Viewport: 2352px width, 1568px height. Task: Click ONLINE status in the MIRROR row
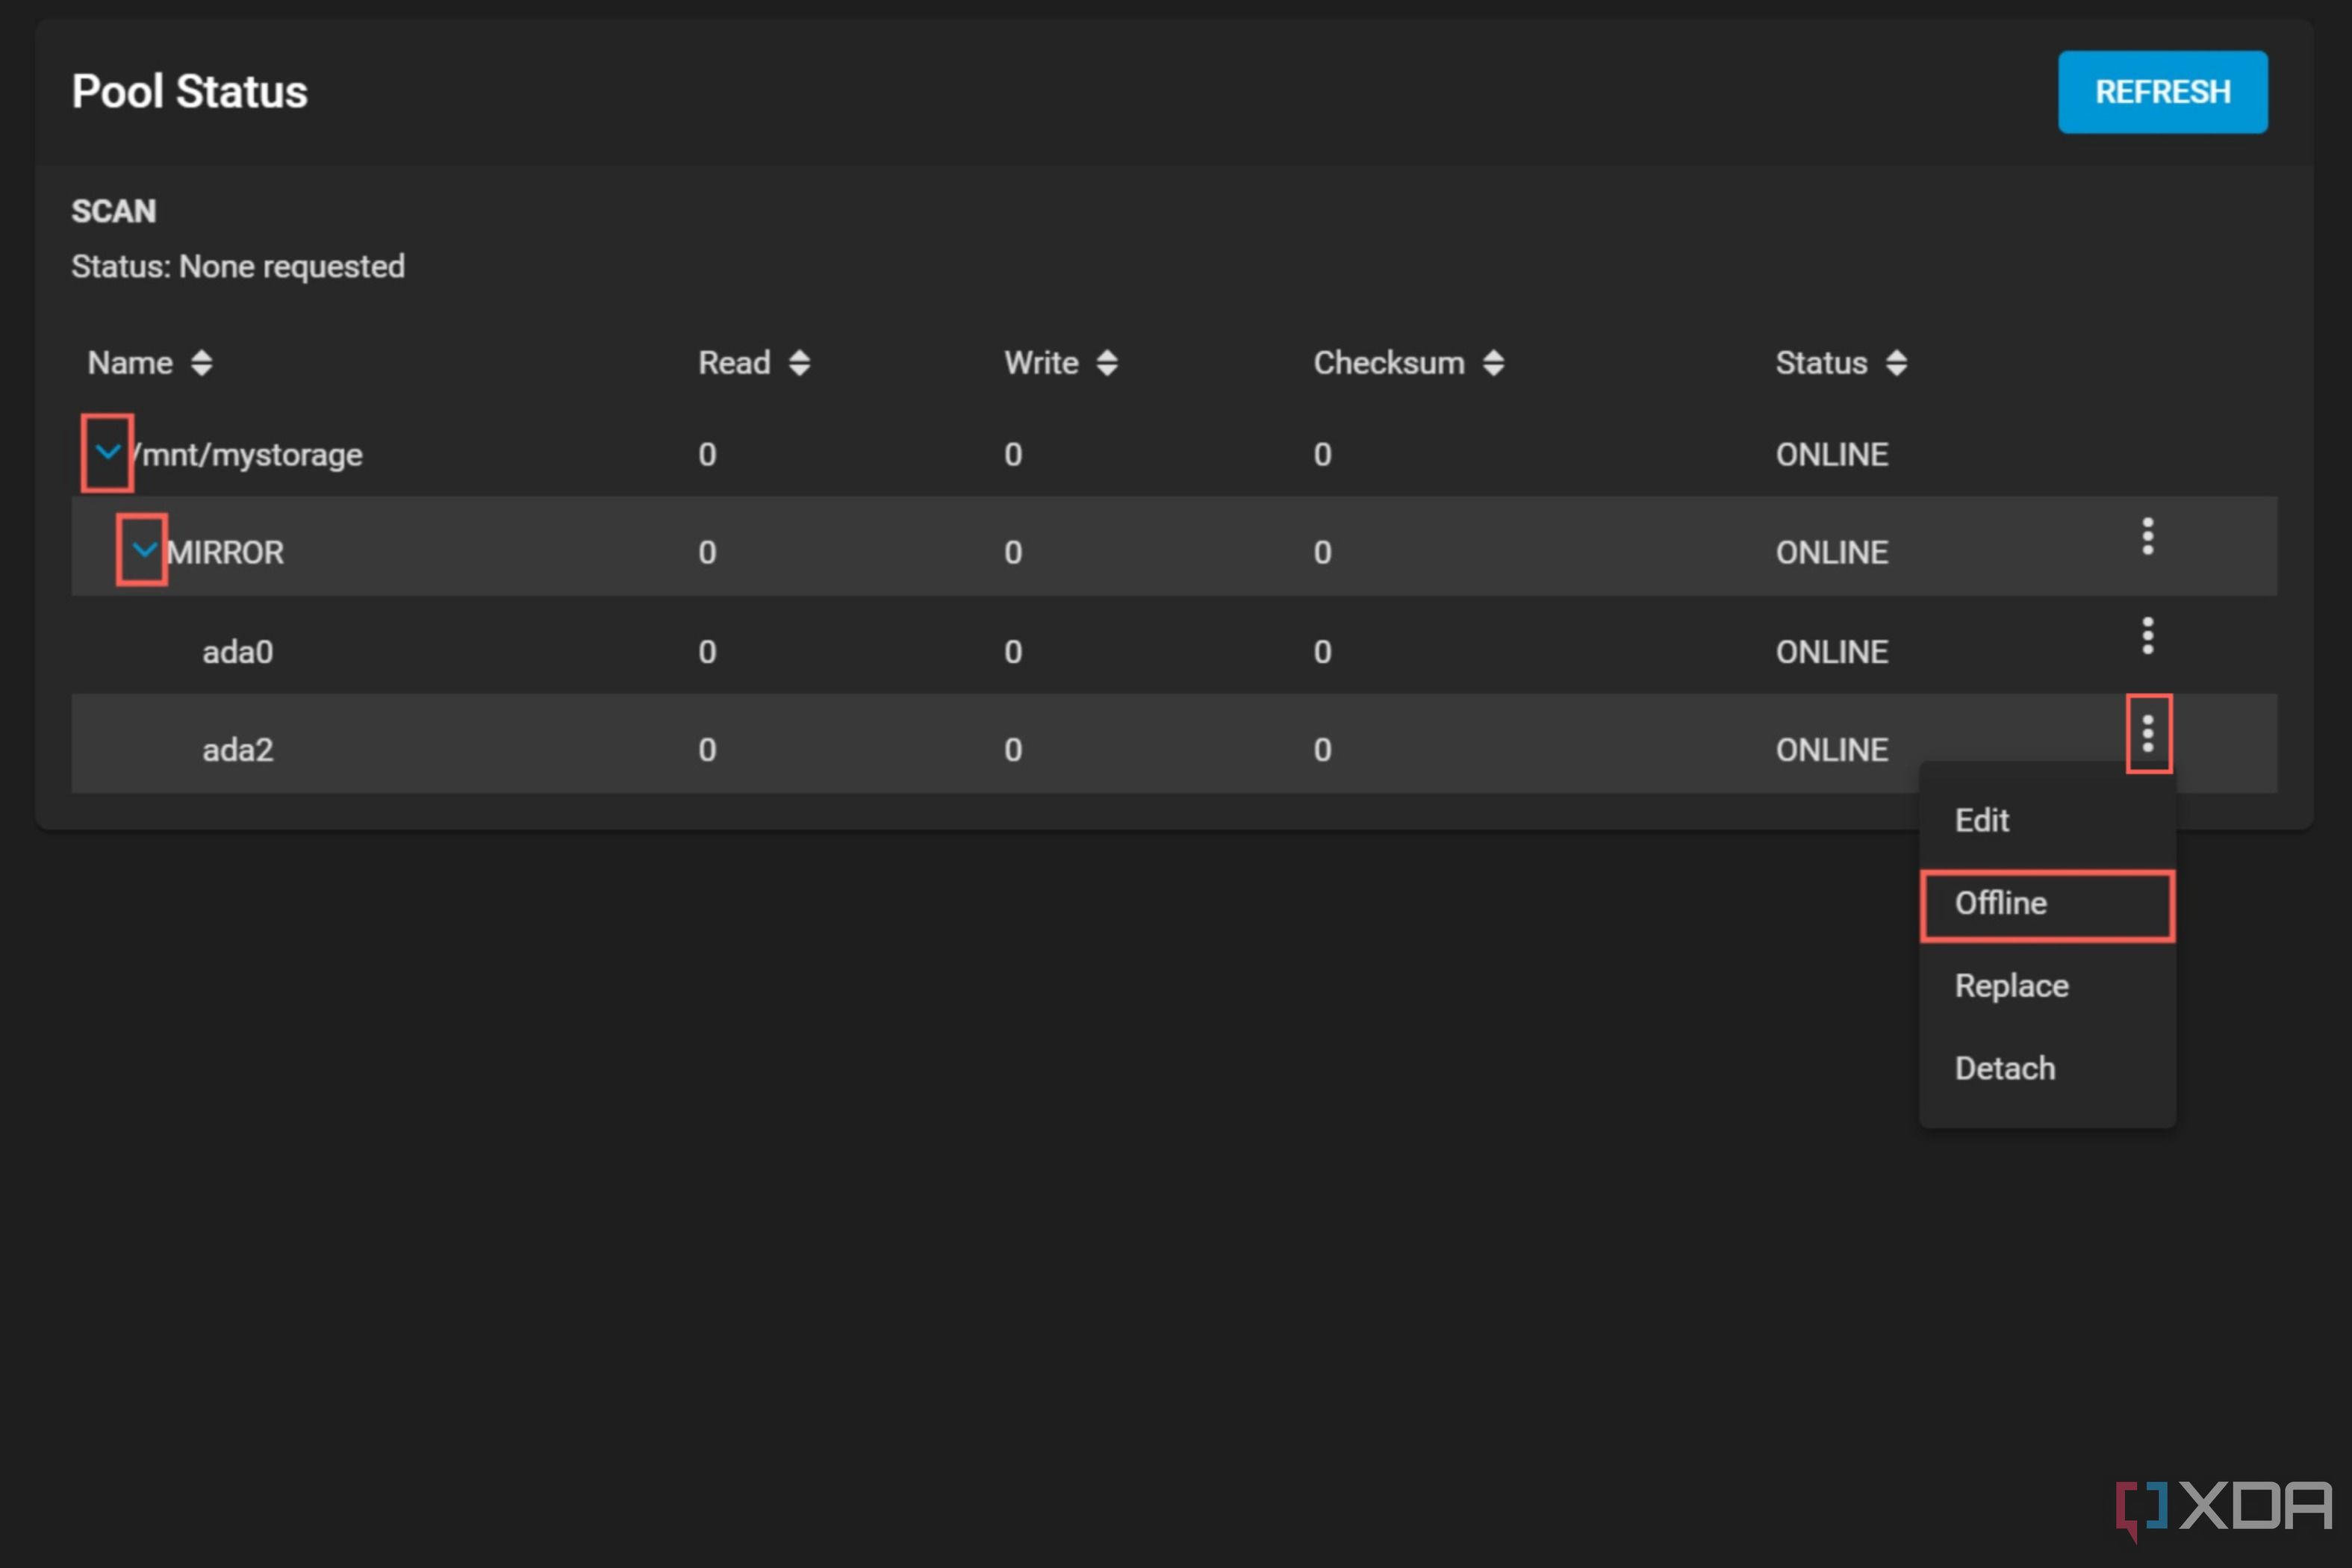coord(1831,553)
